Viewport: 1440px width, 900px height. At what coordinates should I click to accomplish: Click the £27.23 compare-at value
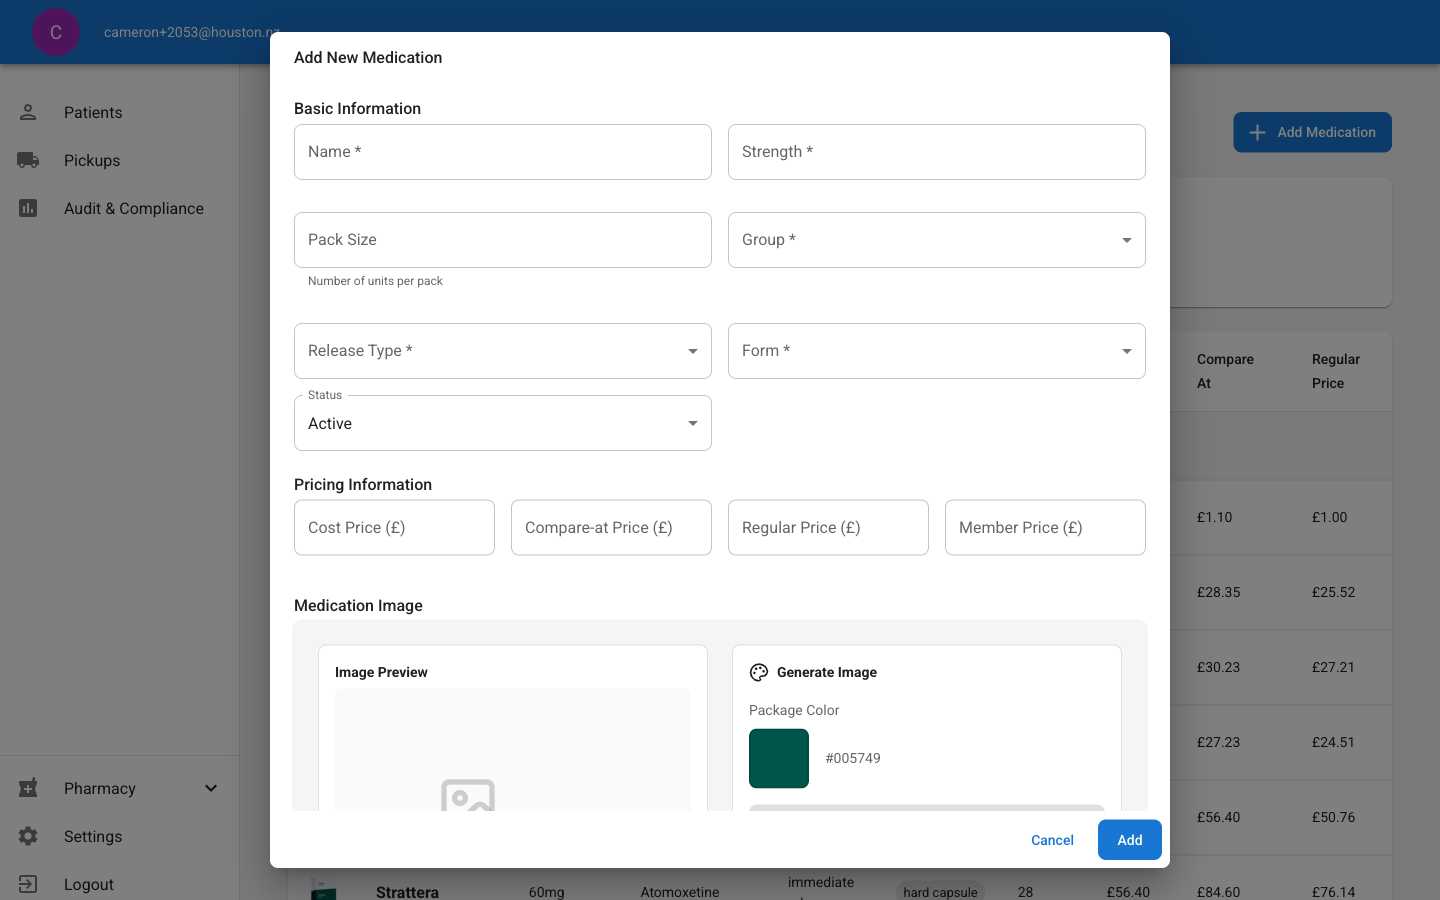point(1218,742)
